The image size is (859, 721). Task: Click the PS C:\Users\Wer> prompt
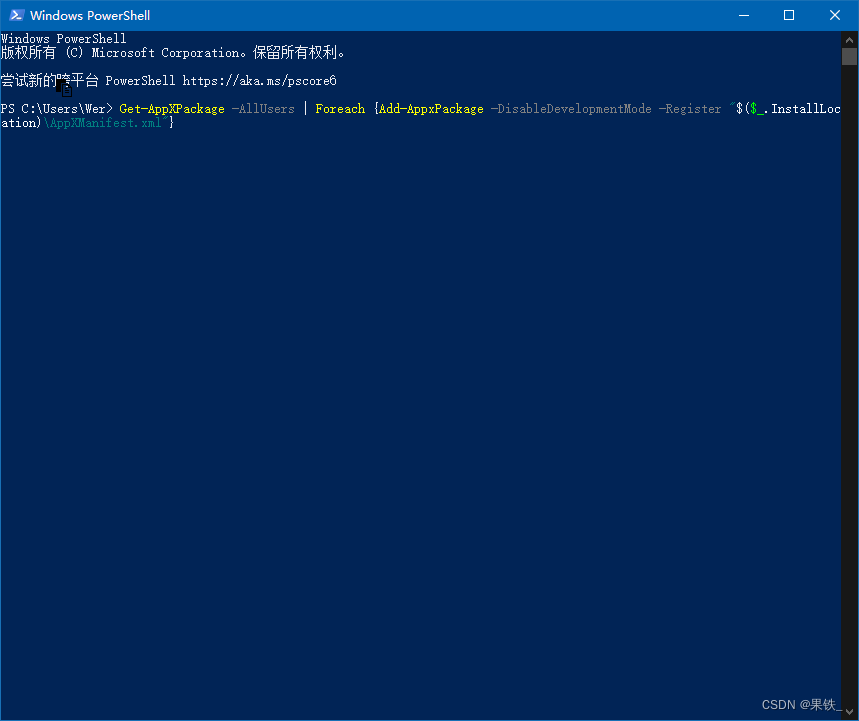56,109
